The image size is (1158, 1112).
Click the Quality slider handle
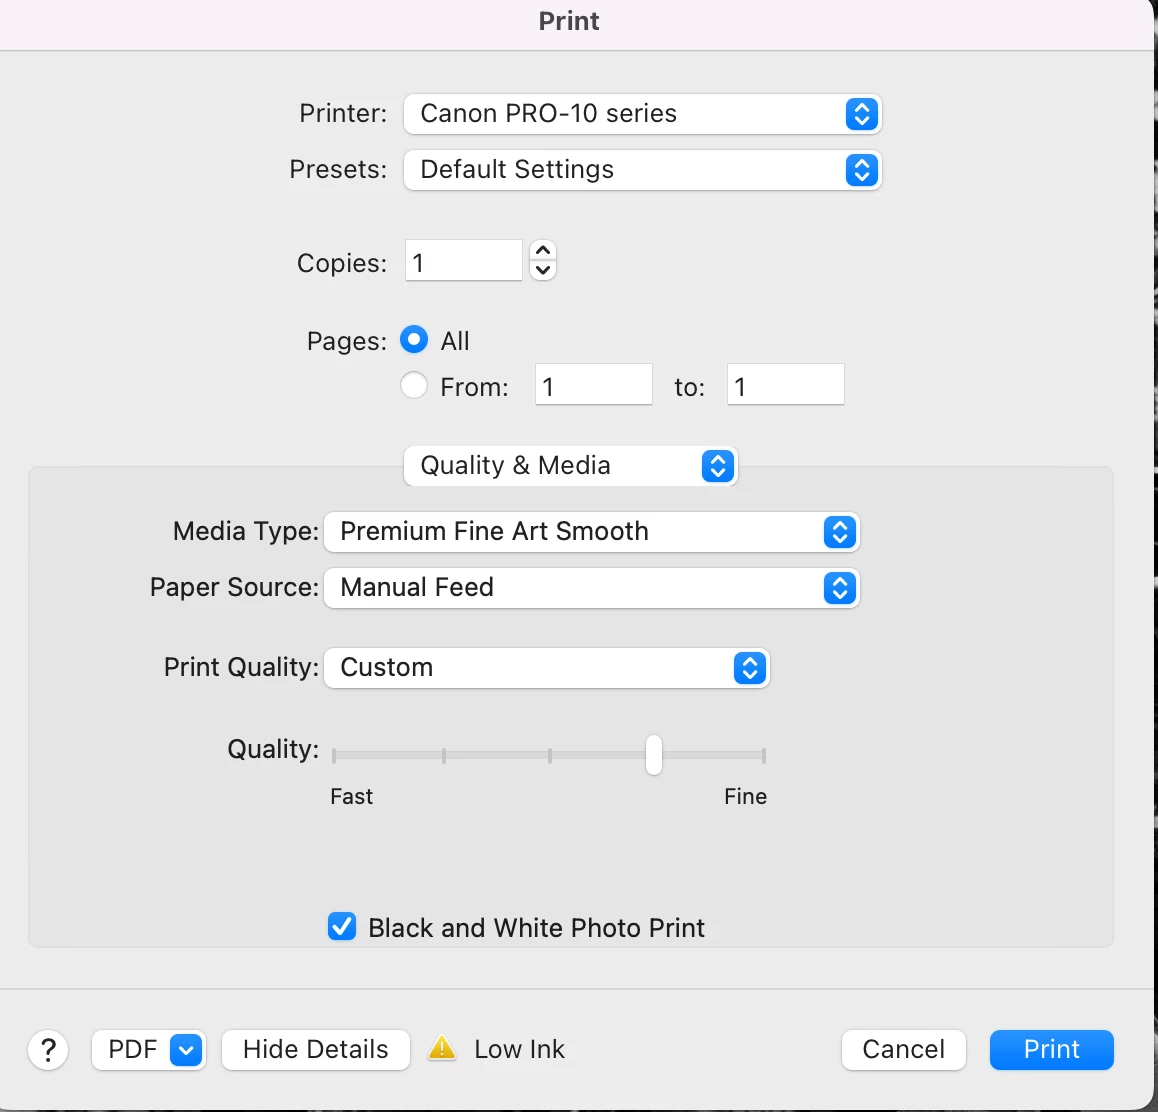click(654, 755)
